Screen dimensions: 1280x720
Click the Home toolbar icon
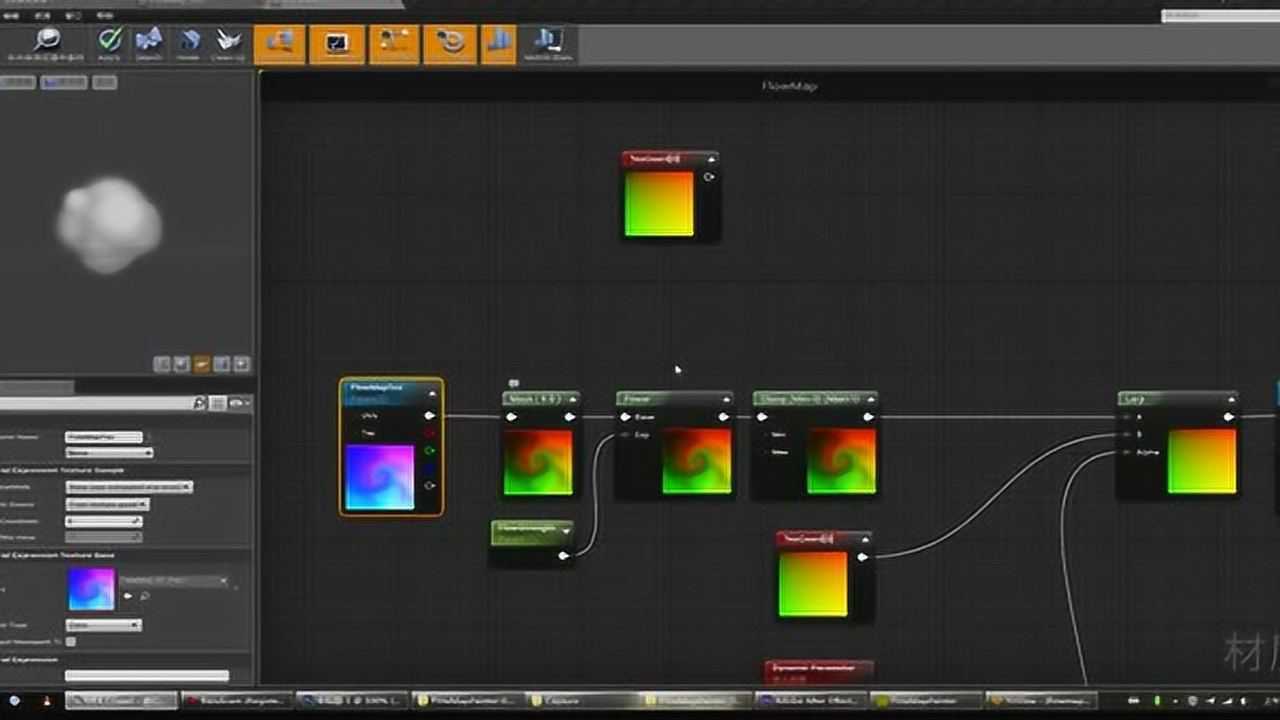point(188,43)
